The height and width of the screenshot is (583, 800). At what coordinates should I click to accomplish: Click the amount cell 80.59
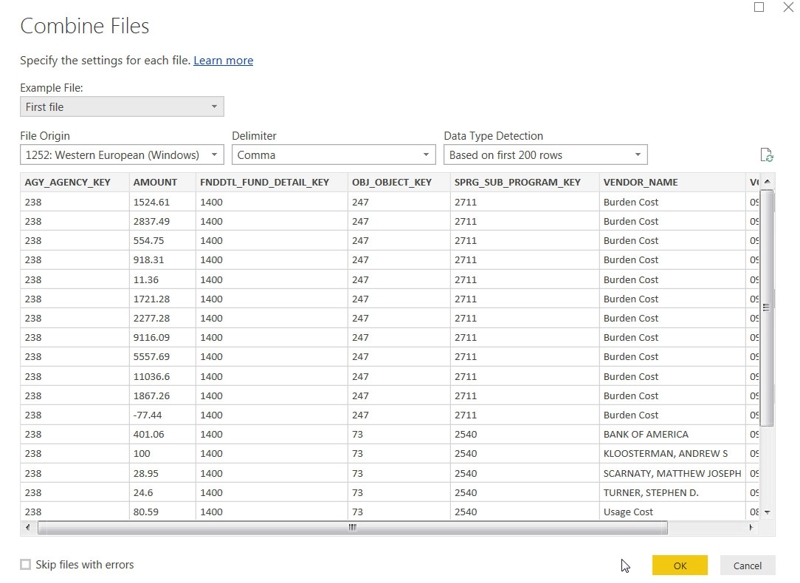162,512
